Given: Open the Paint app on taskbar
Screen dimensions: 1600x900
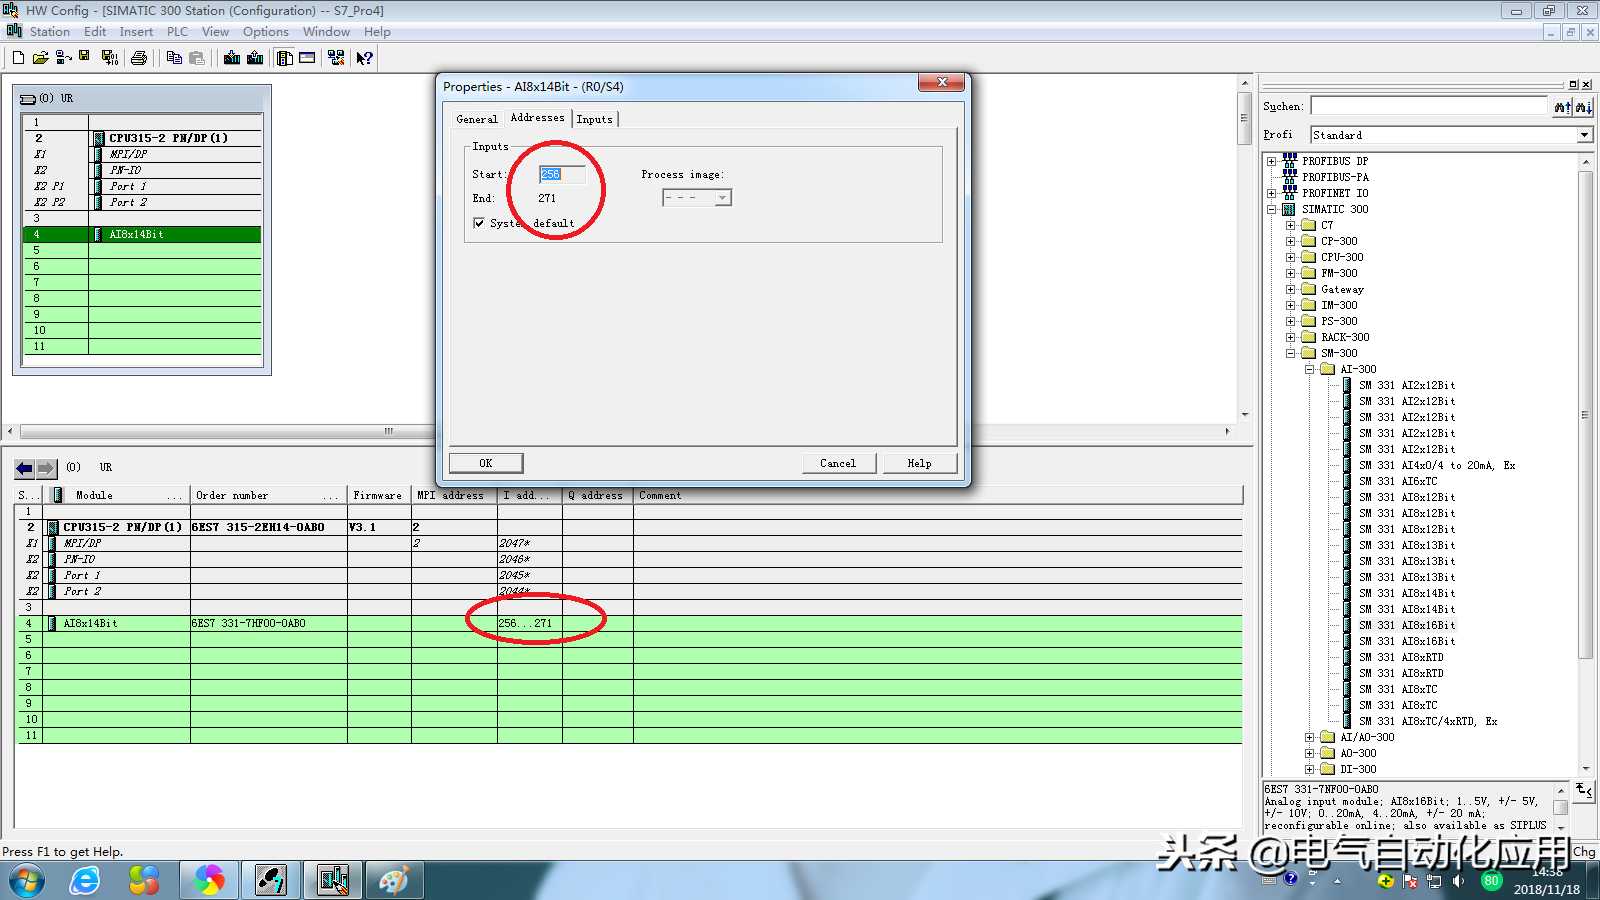Looking at the screenshot, I should (x=393, y=880).
